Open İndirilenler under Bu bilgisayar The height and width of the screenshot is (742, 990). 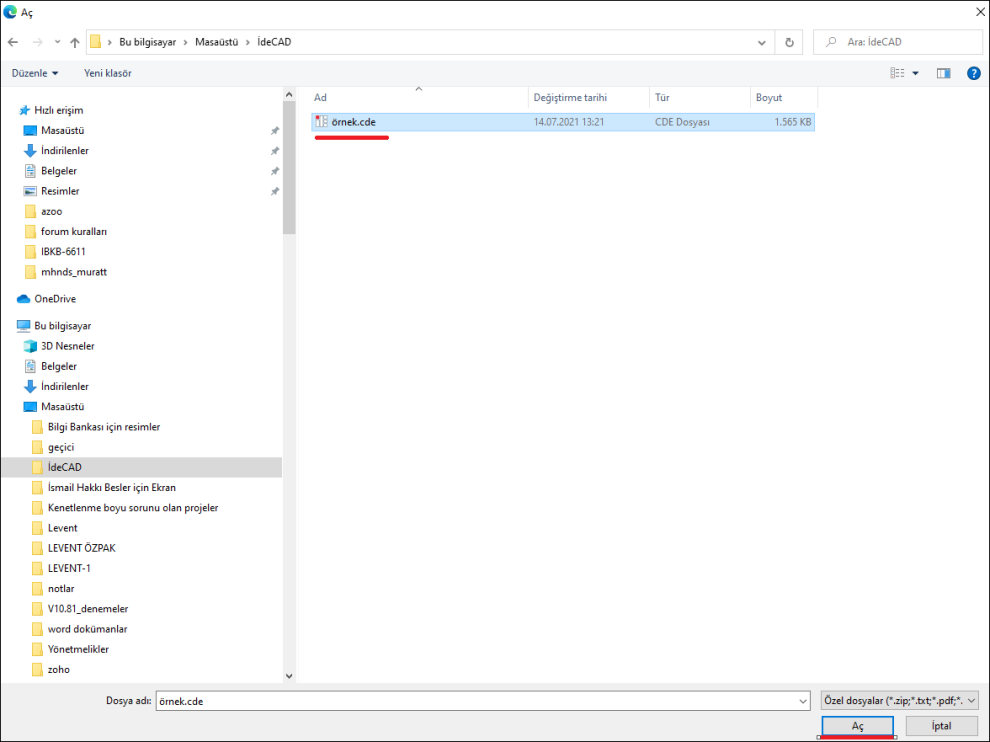[64, 386]
